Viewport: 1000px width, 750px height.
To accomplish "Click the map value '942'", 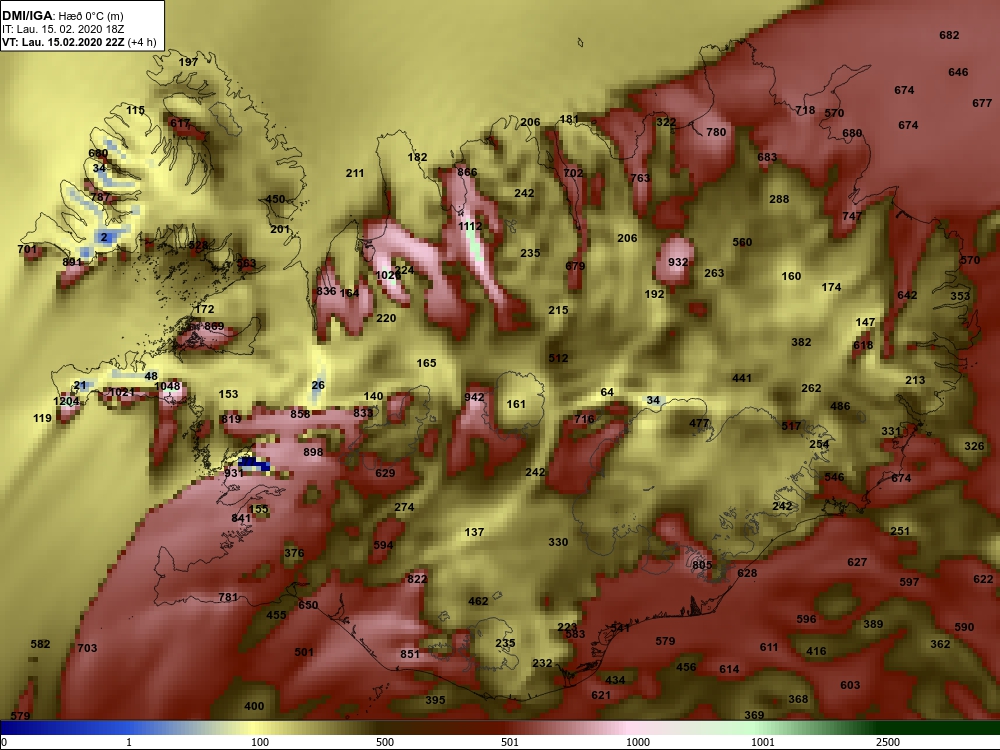I will pos(474,397).
